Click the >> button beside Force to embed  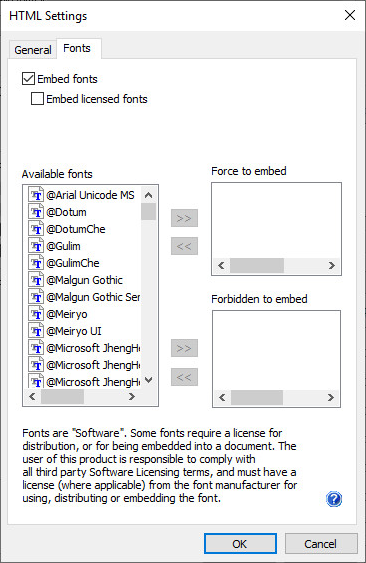click(x=184, y=218)
